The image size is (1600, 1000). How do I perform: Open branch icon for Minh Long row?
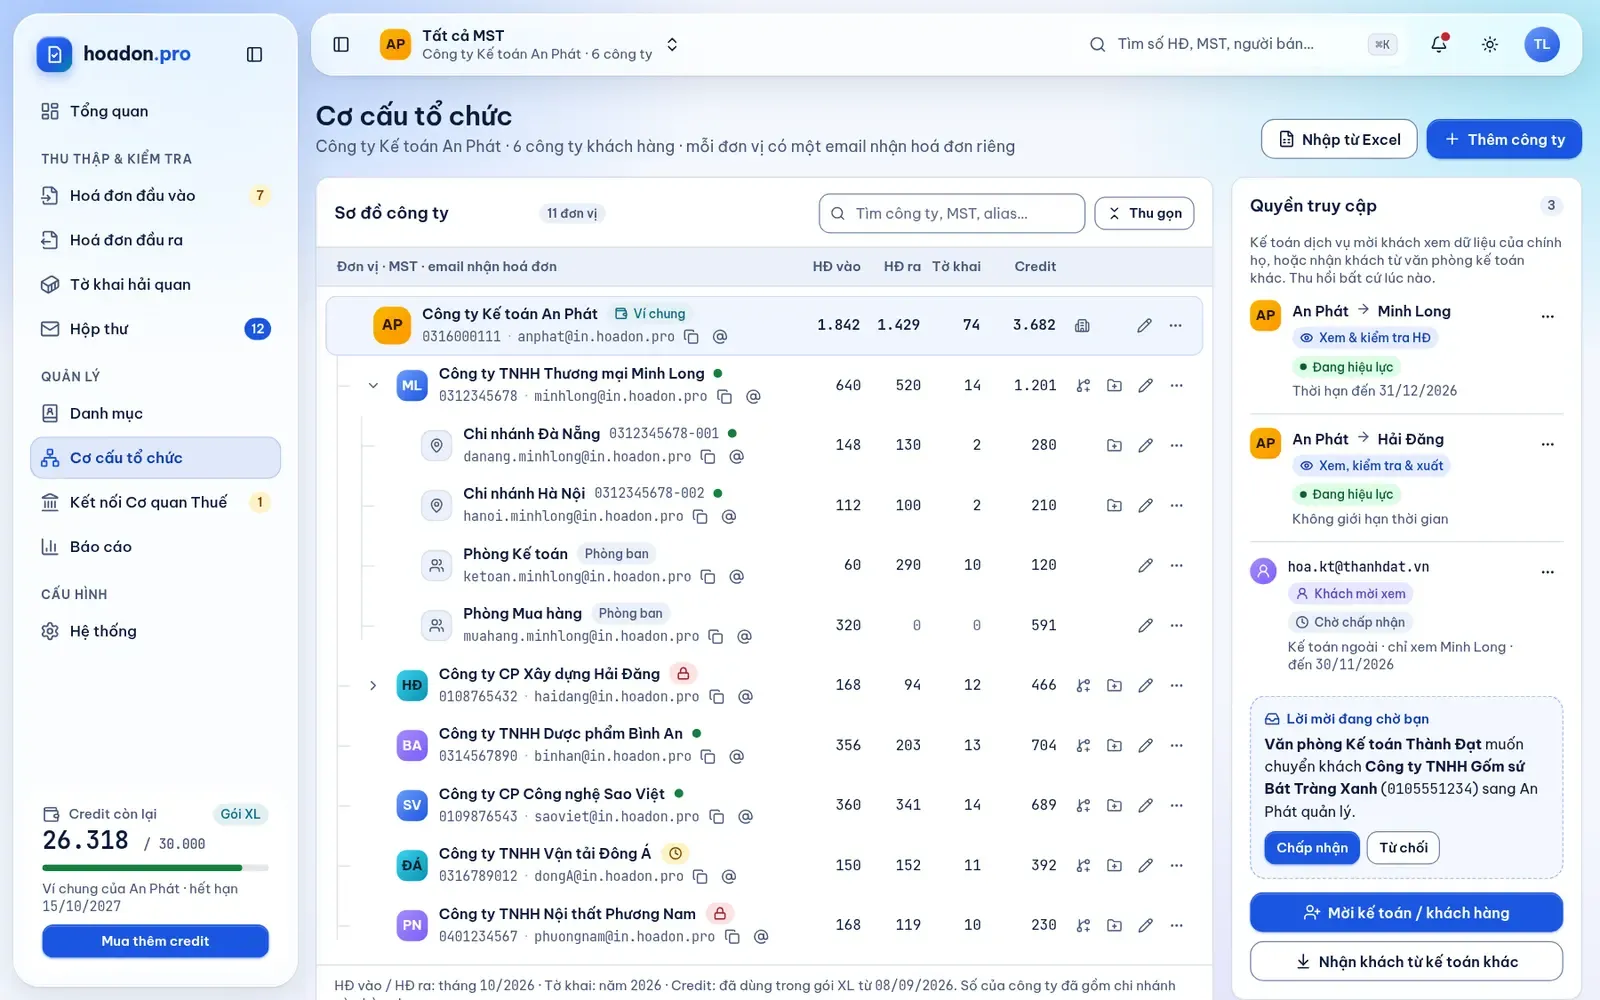pos(1083,385)
